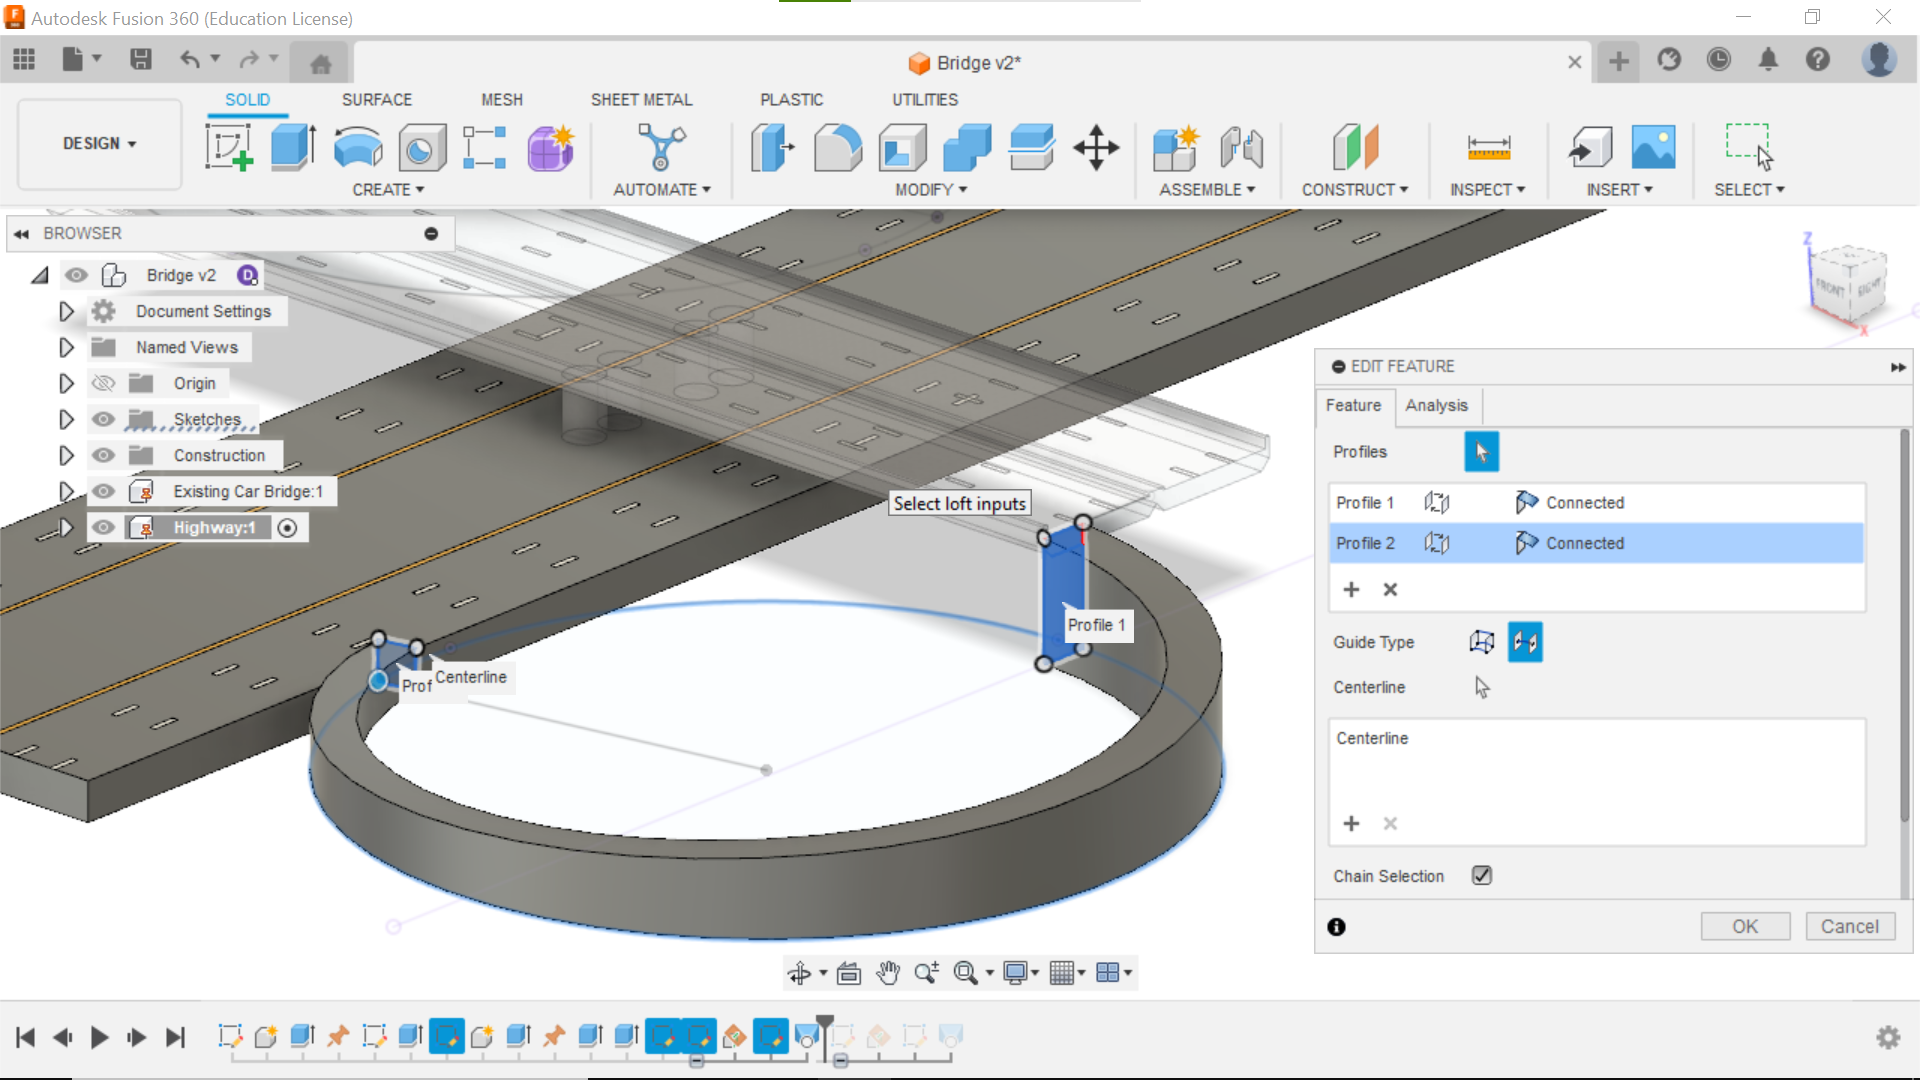Viewport: 1920px width, 1080px height.
Task: Open the Analysis tab in Edit Feature
Action: pyautogui.click(x=1436, y=405)
